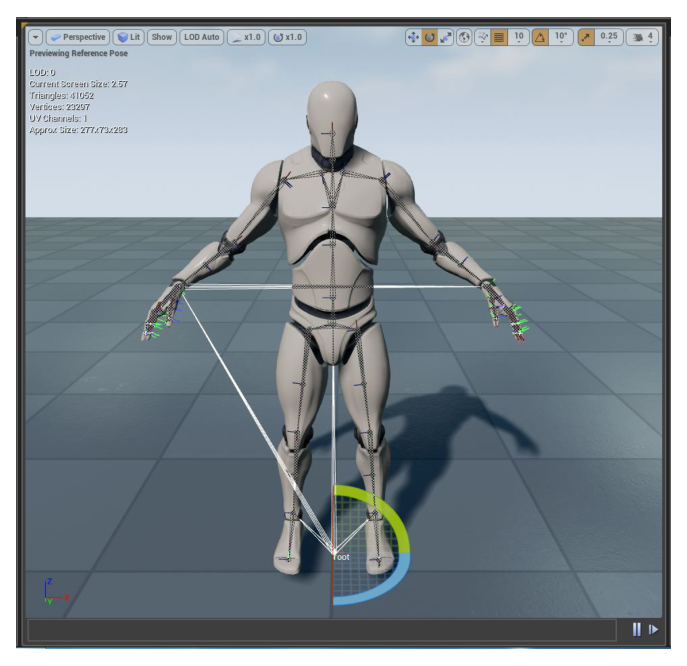
Task: Toggle rotation snapping
Action: coord(540,37)
